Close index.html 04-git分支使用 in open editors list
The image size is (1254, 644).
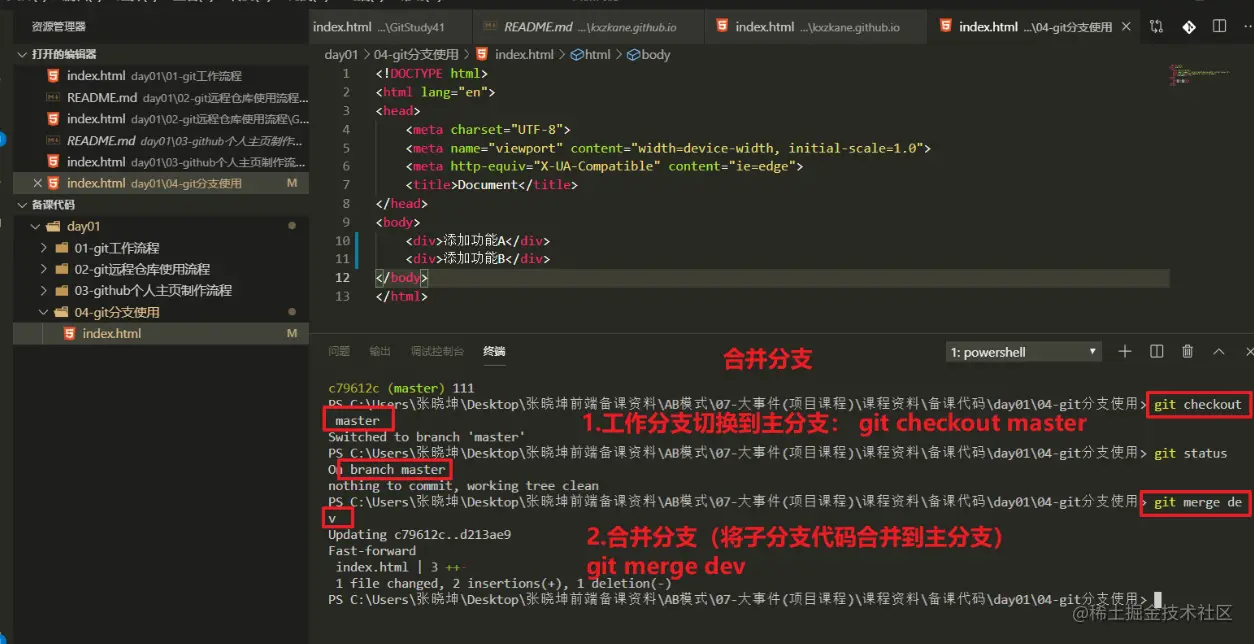(38, 183)
